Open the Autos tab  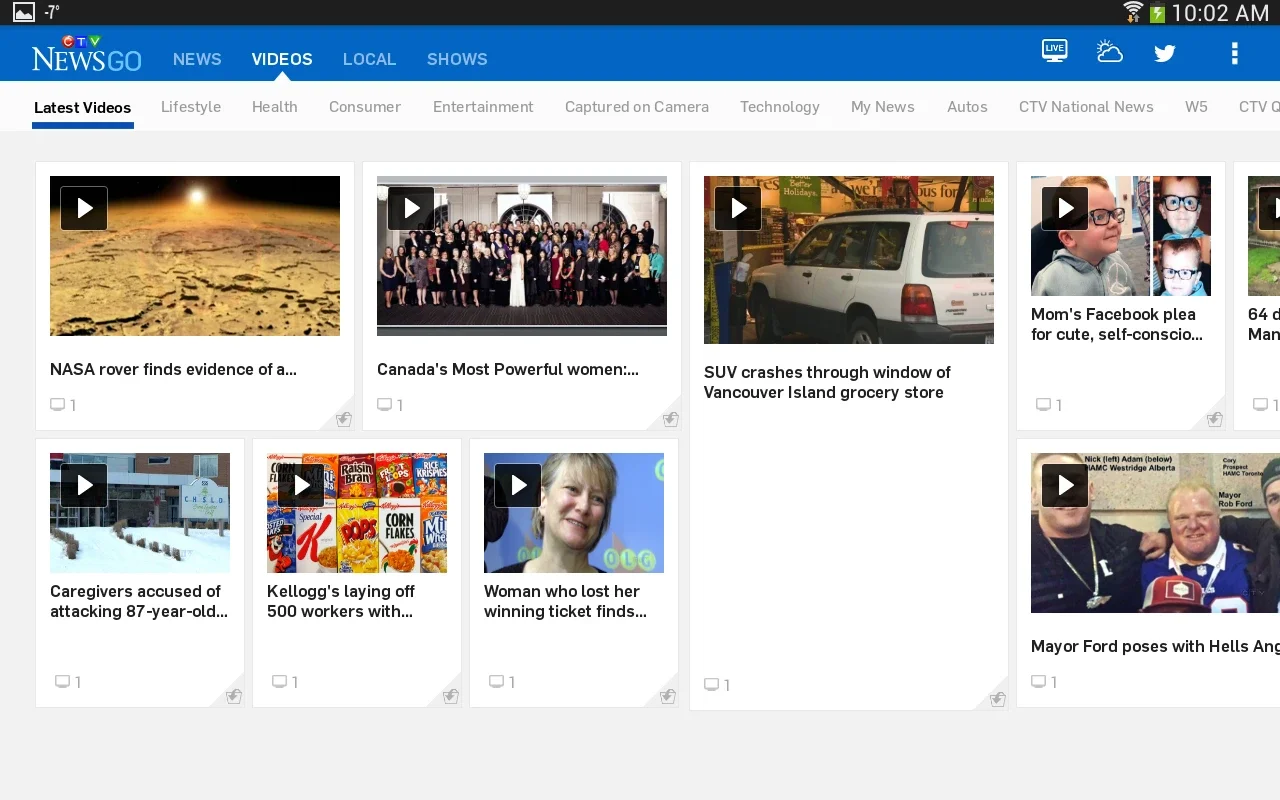(x=967, y=107)
